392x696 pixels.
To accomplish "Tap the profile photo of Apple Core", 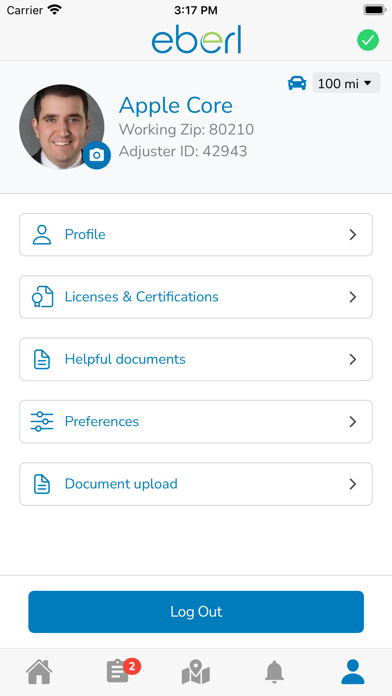I will 62,127.
